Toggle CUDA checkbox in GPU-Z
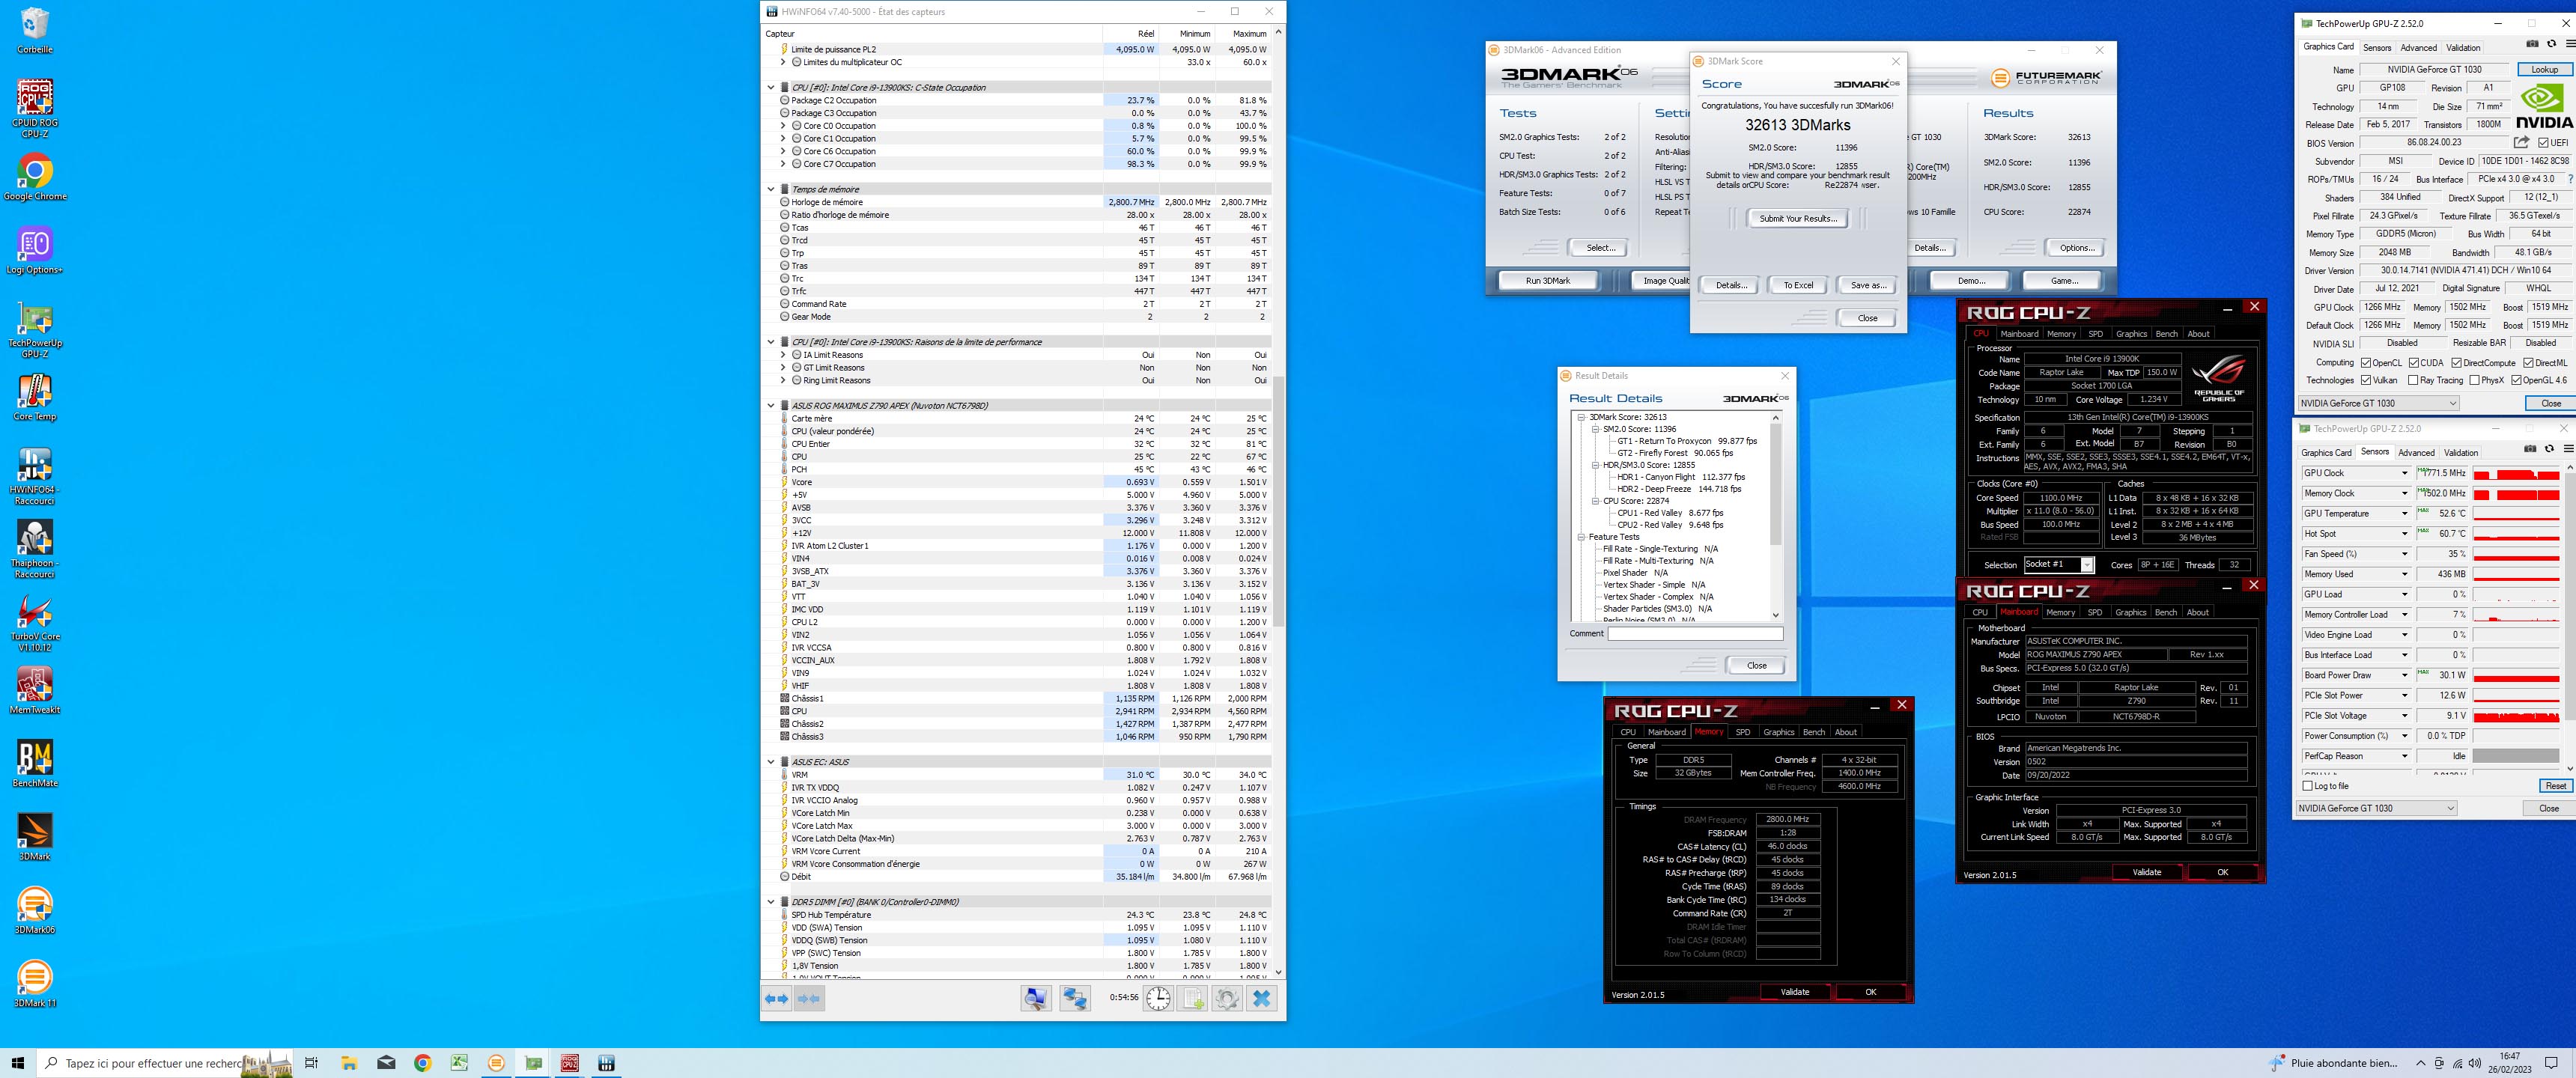The width and height of the screenshot is (2576, 1078). 2414,363
